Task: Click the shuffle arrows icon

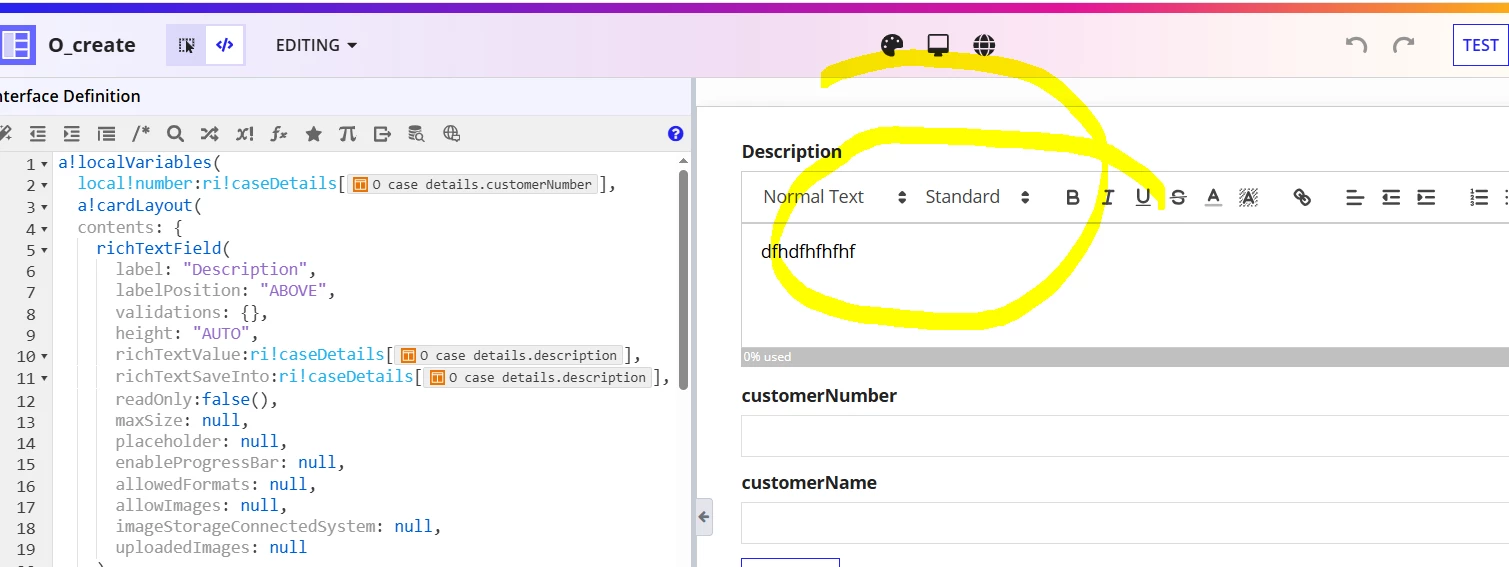Action: tap(209, 133)
